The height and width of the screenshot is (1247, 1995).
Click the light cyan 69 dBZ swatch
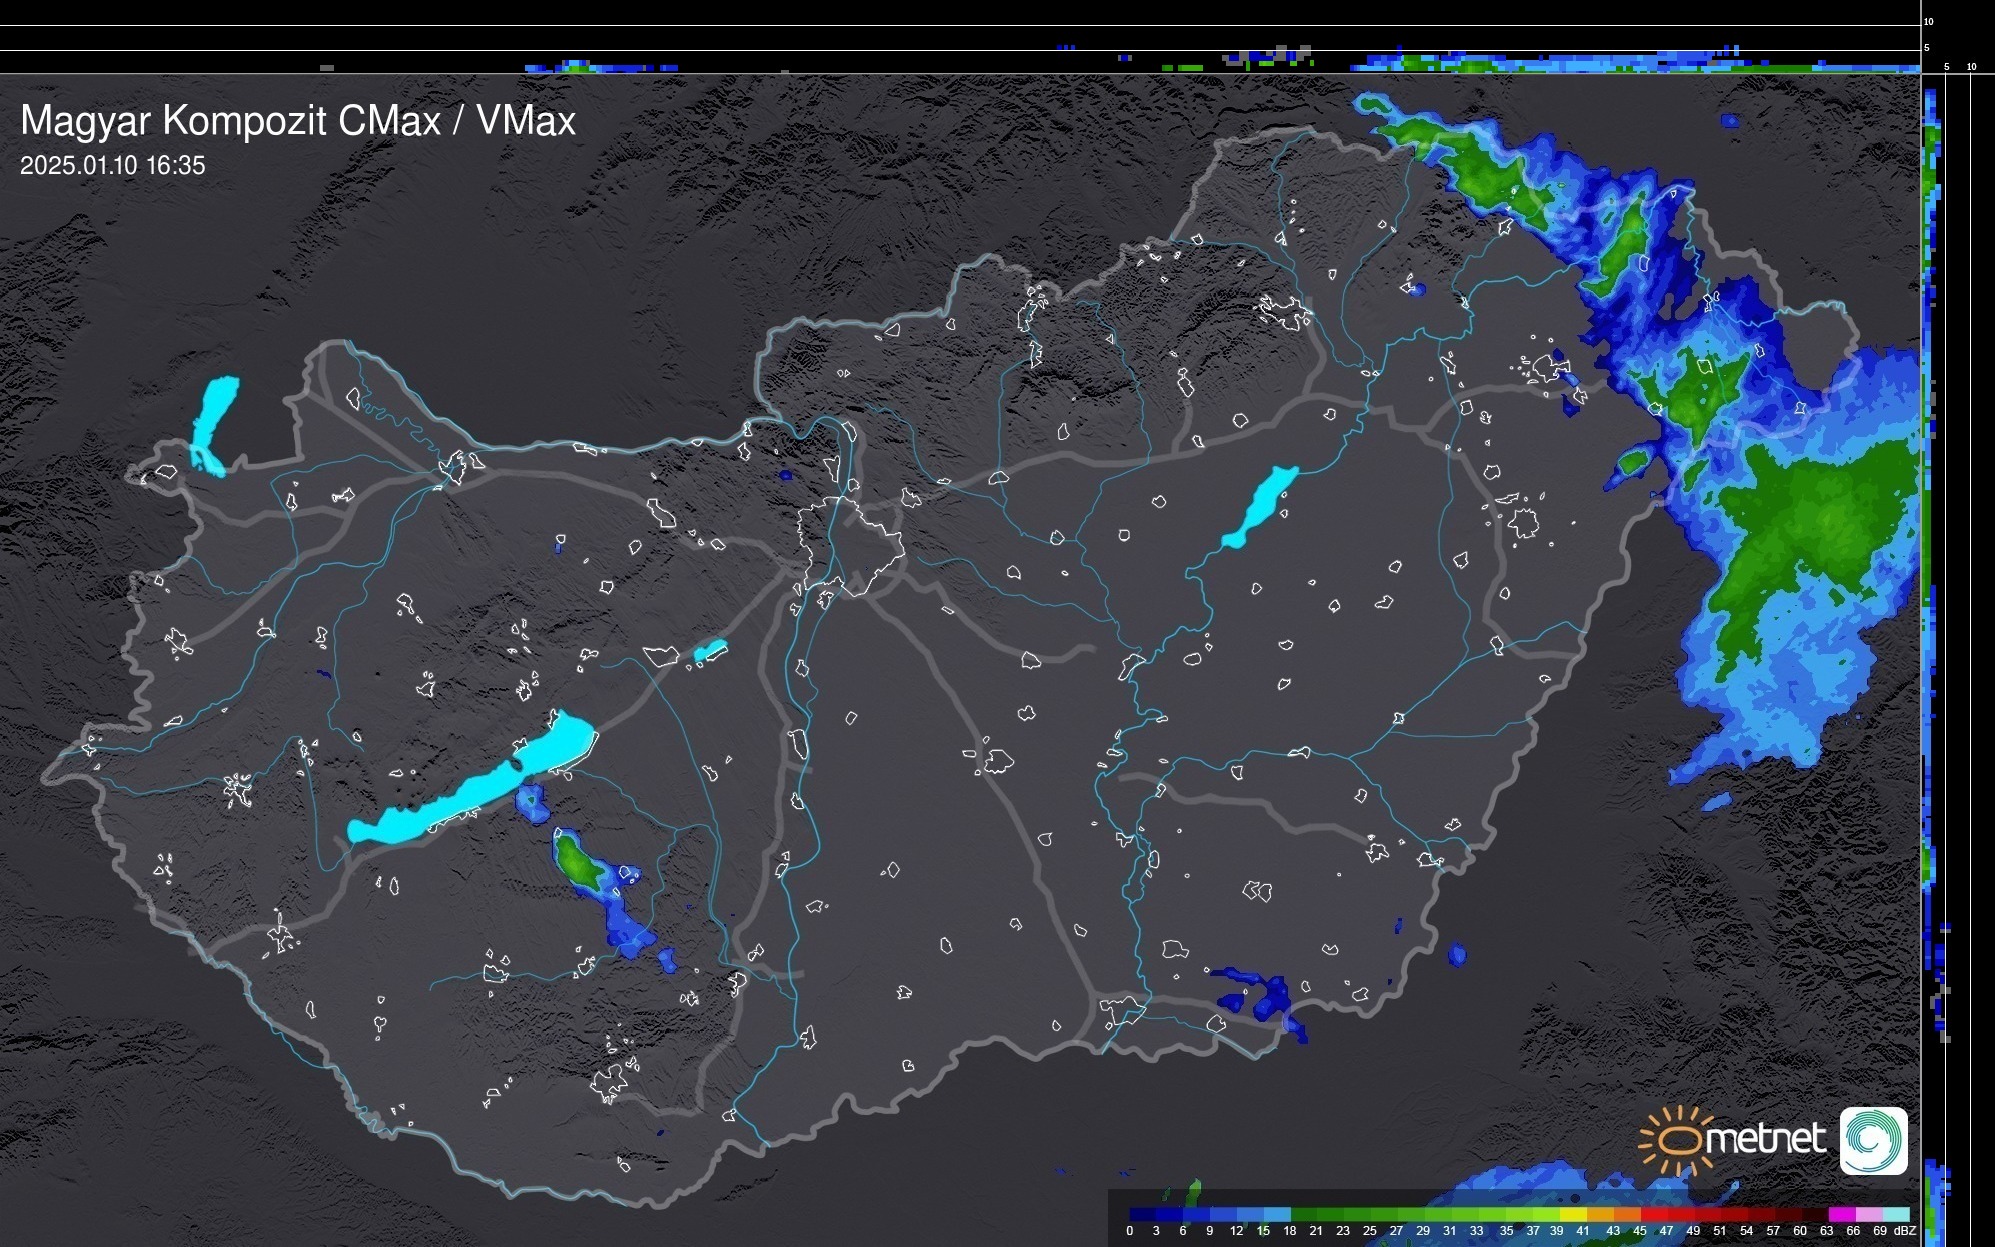click(x=1896, y=1215)
